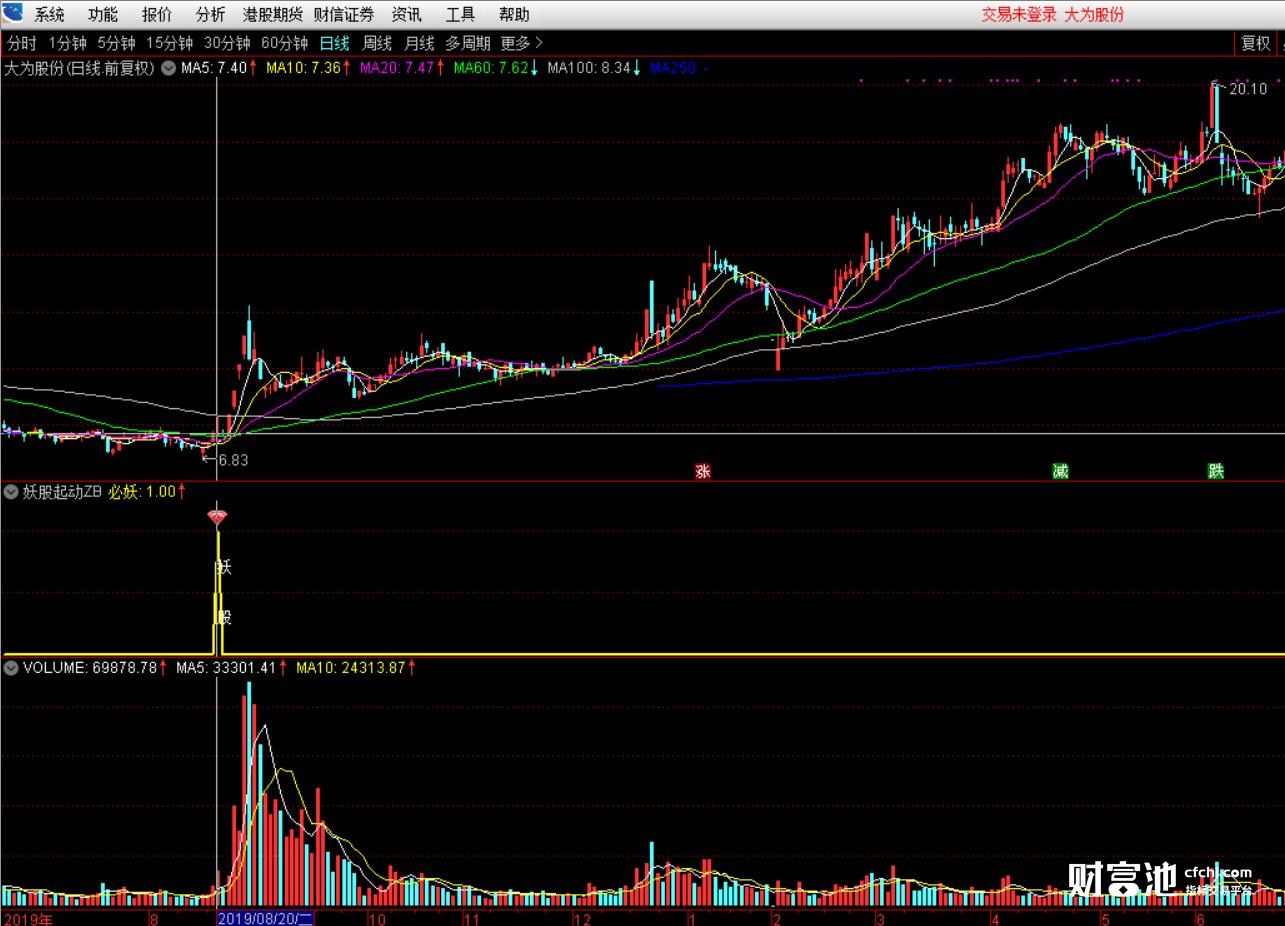Click the application logo icon at top-left
Viewport: 1285px width, 926px height.
point(11,13)
